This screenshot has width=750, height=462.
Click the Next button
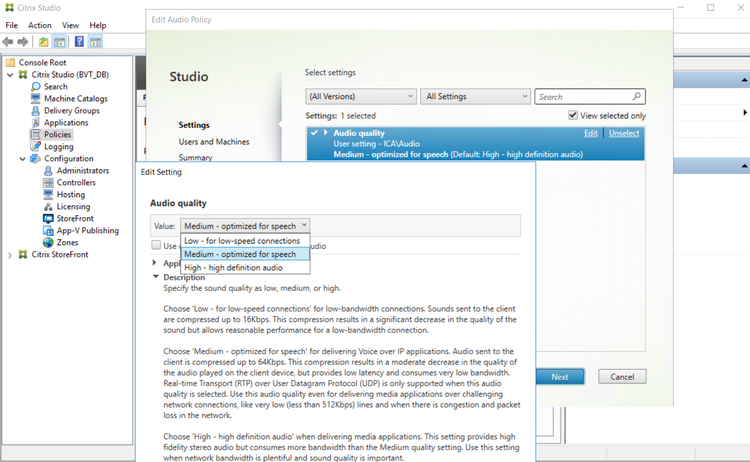(x=560, y=377)
